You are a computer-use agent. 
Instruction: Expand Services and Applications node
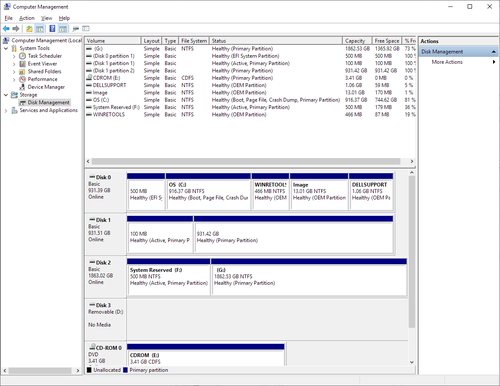(6, 111)
